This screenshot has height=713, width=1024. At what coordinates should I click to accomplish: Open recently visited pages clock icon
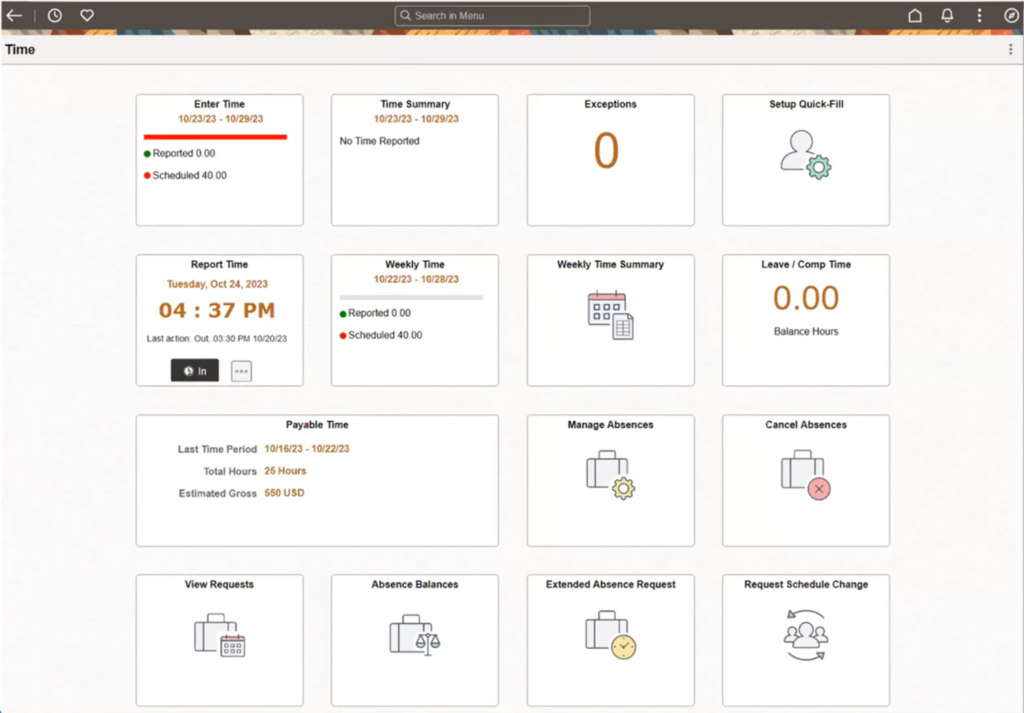pos(54,15)
